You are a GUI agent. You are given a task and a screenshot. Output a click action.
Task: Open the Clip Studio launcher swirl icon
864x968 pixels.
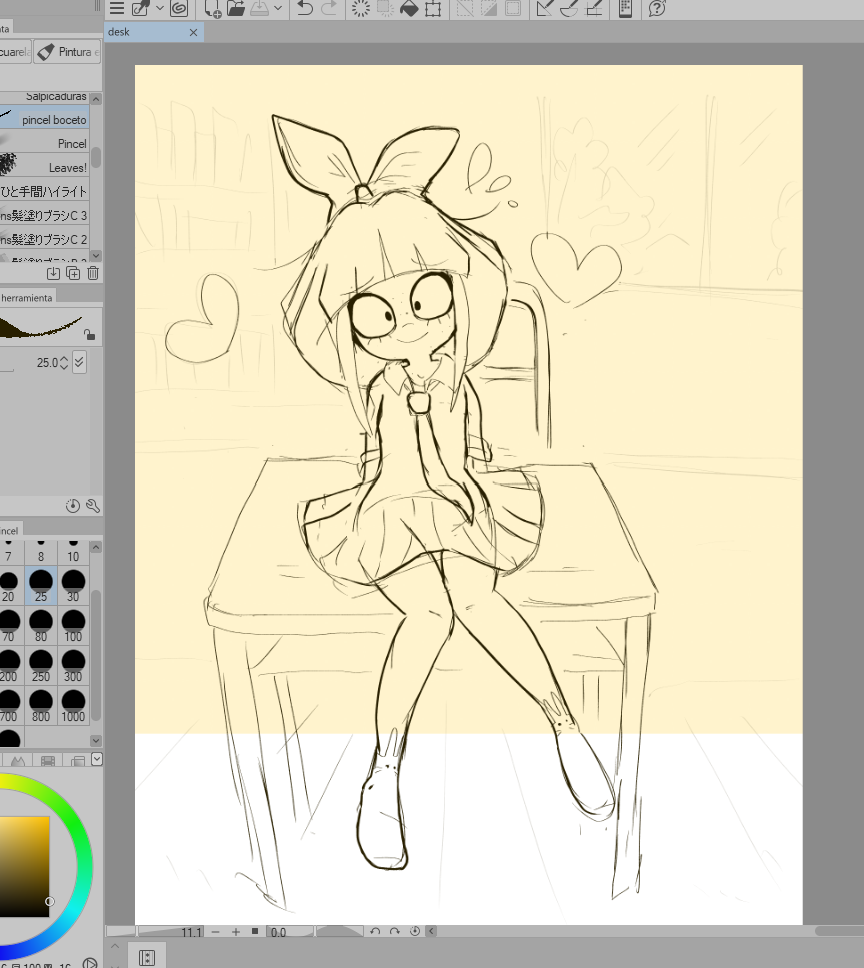click(179, 9)
